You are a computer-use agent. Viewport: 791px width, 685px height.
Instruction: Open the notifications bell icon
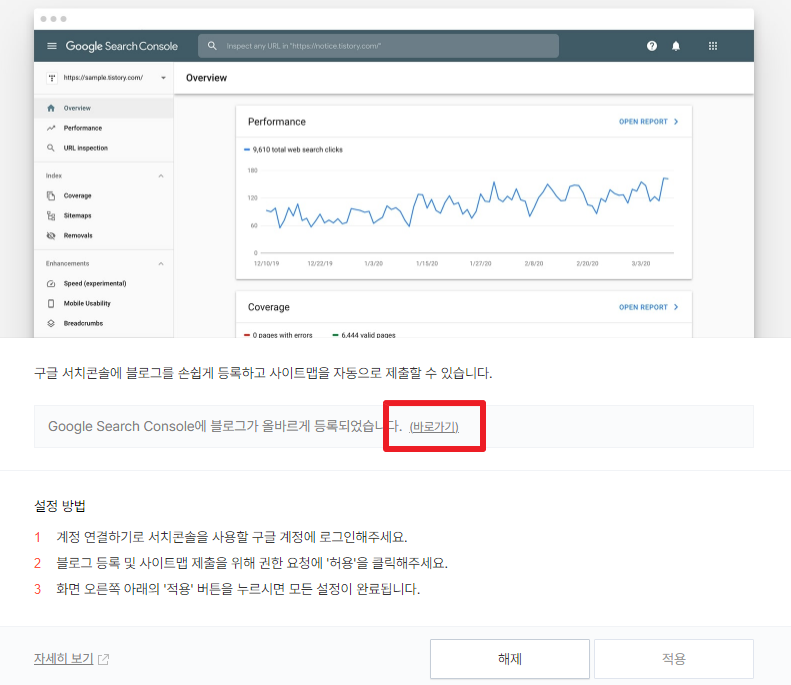coord(676,46)
